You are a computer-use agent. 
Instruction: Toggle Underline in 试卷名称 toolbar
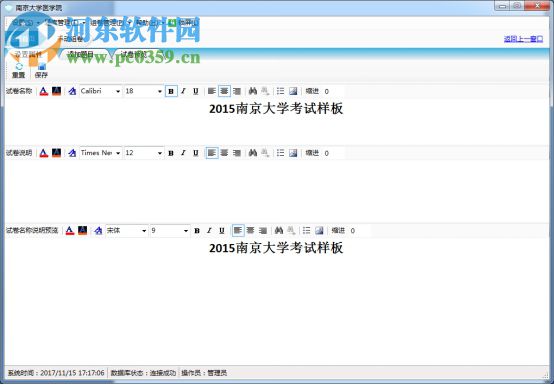click(196, 91)
